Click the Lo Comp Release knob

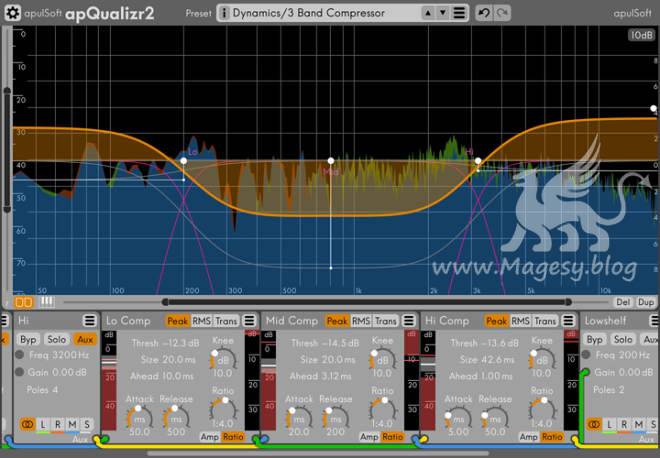(x=176, y=417)
